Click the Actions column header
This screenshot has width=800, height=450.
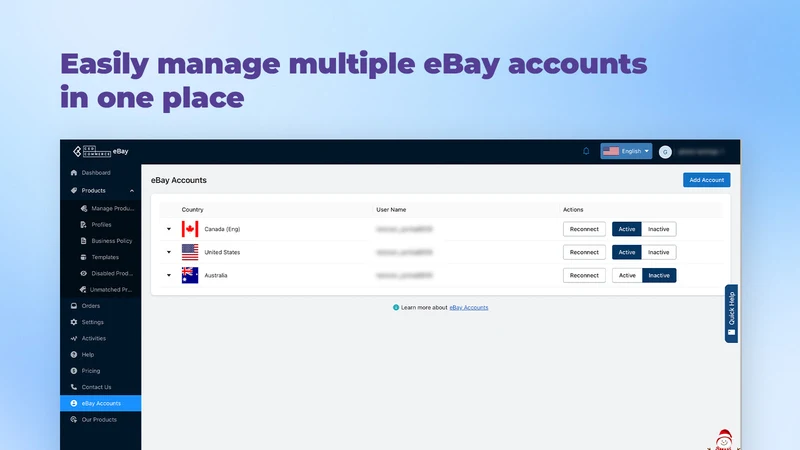(573, 210)
